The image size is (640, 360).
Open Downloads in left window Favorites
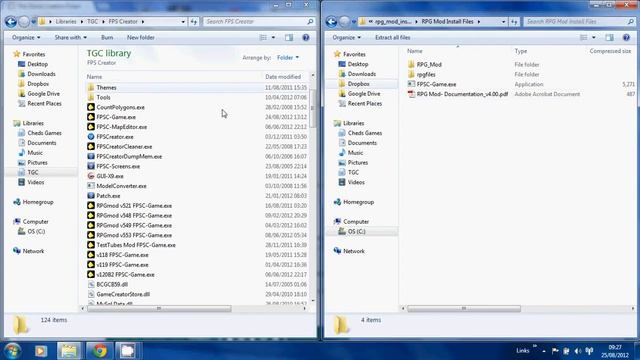point(41,74)
